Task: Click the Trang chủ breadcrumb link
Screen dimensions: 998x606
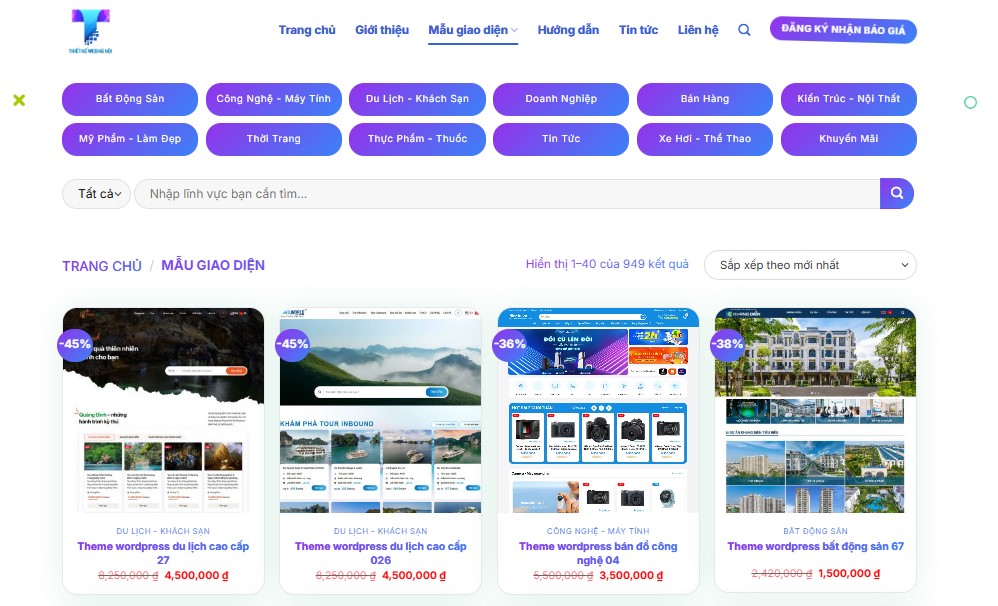Action: [x=102, y=266]
